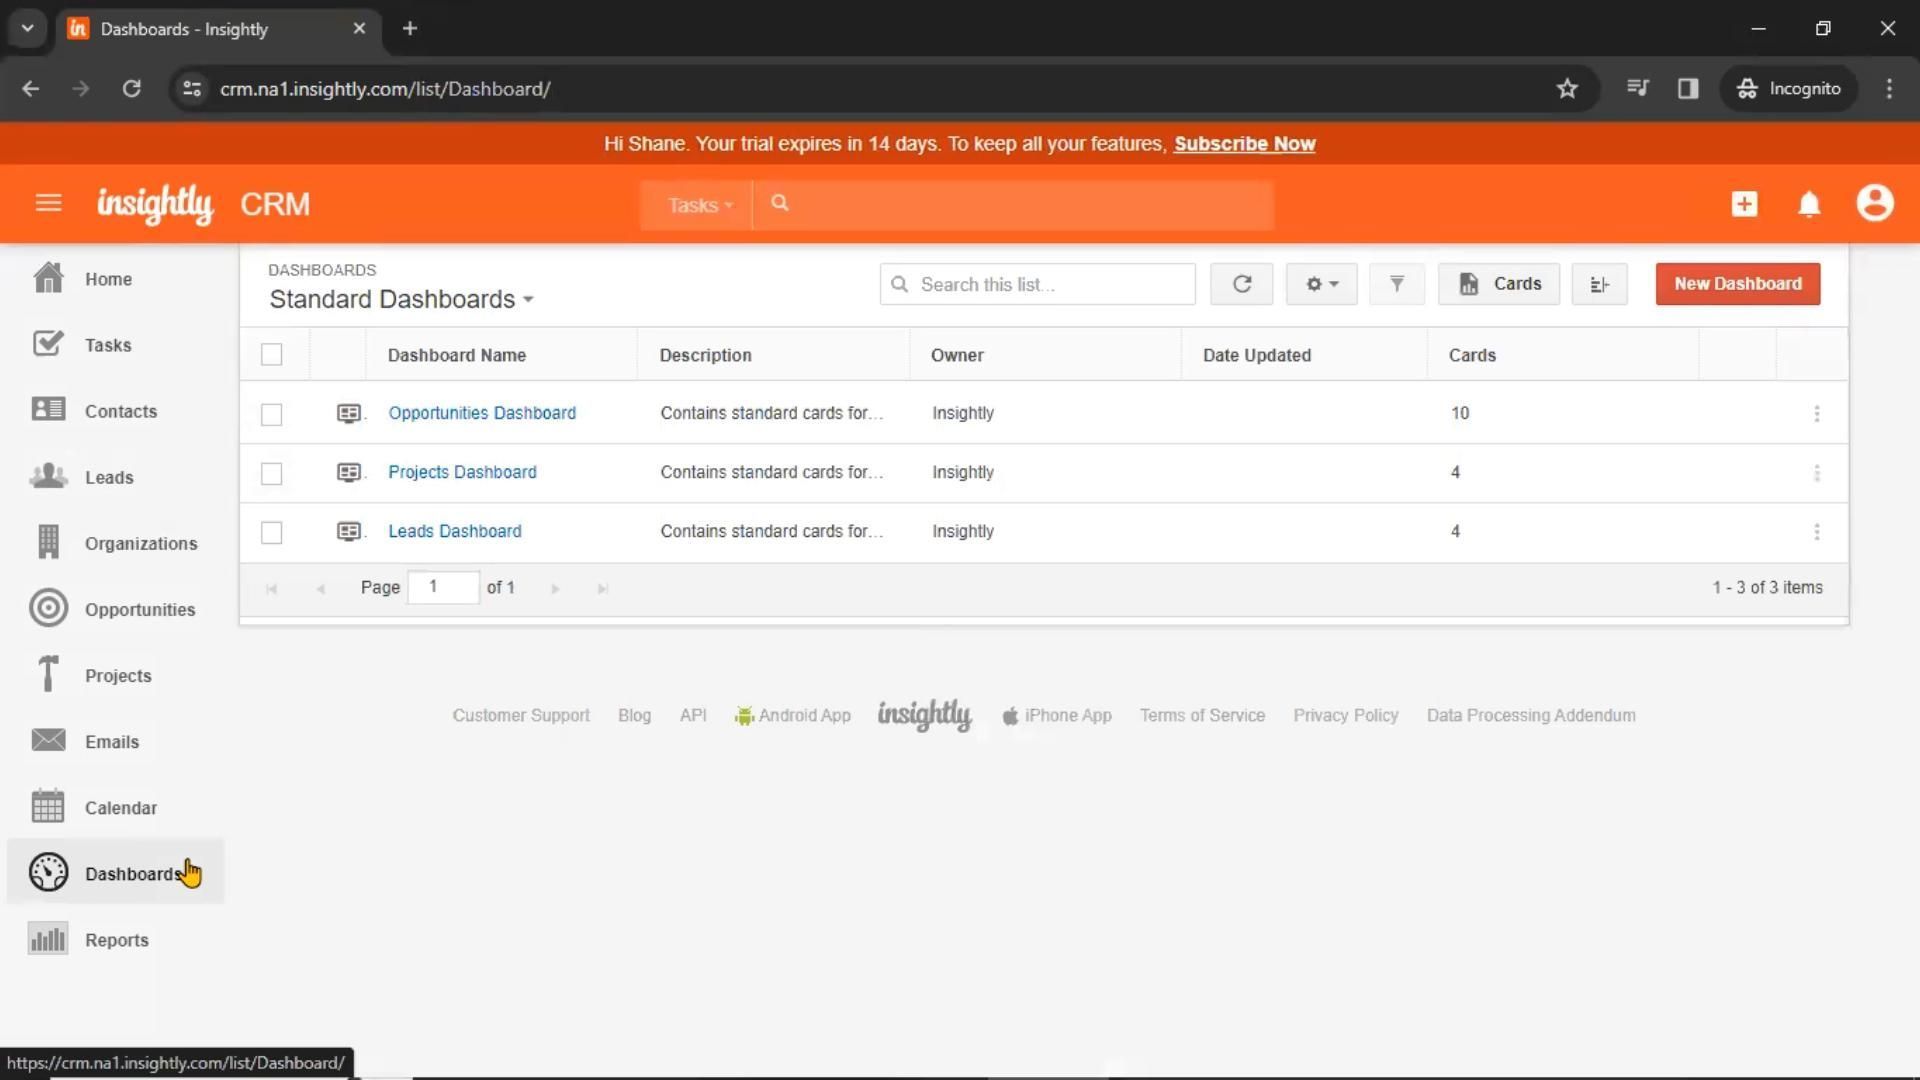Click the filter funnel icon

tap(1396, 284)
